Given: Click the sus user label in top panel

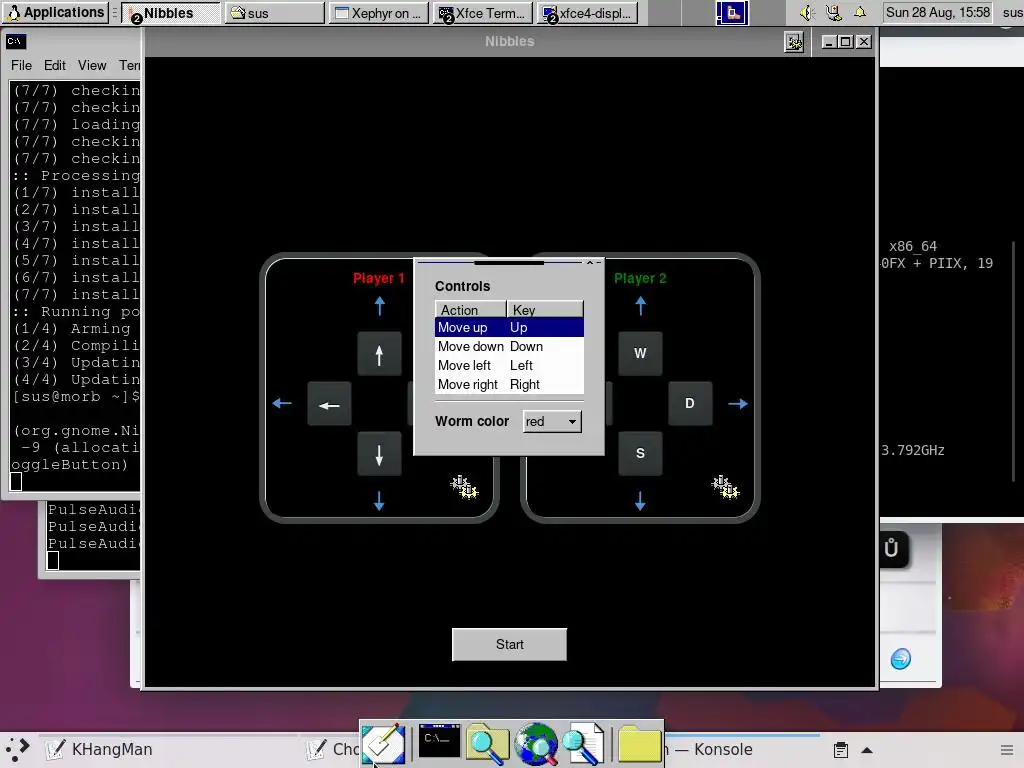Looking at the screenshot, I should [x=1013, y=12].
